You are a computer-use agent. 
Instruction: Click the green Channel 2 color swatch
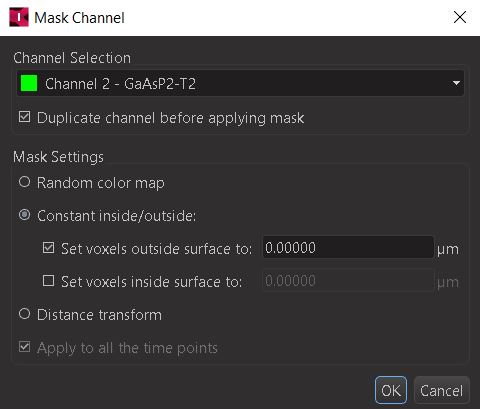tap(29, 83)
